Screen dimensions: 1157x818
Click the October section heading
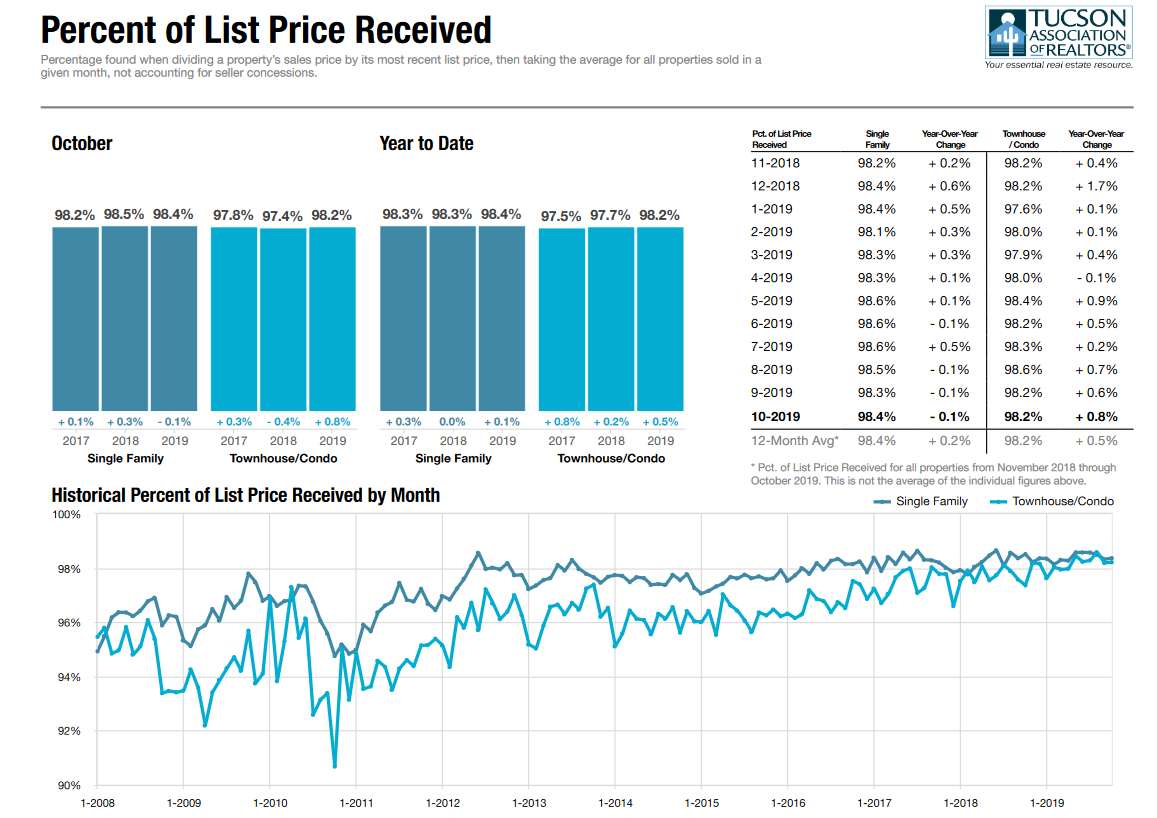(82, 143)
